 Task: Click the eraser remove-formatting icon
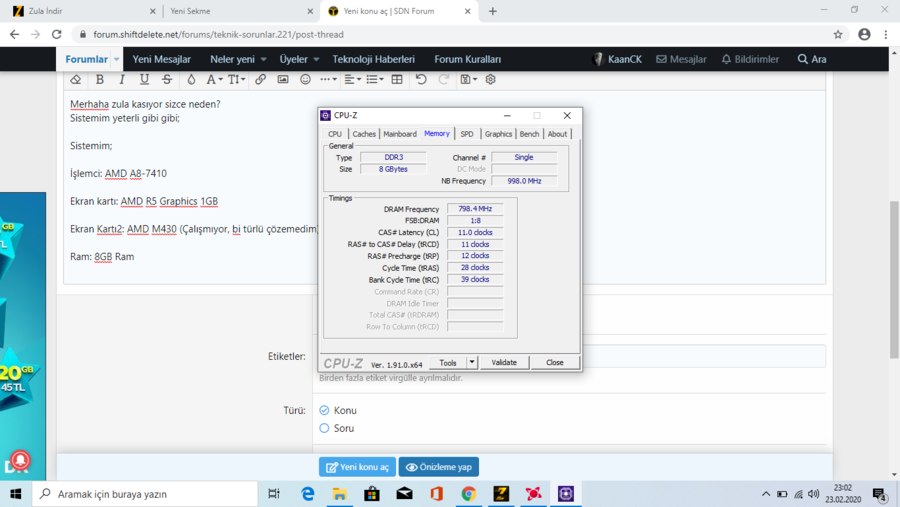pos(75,80)
